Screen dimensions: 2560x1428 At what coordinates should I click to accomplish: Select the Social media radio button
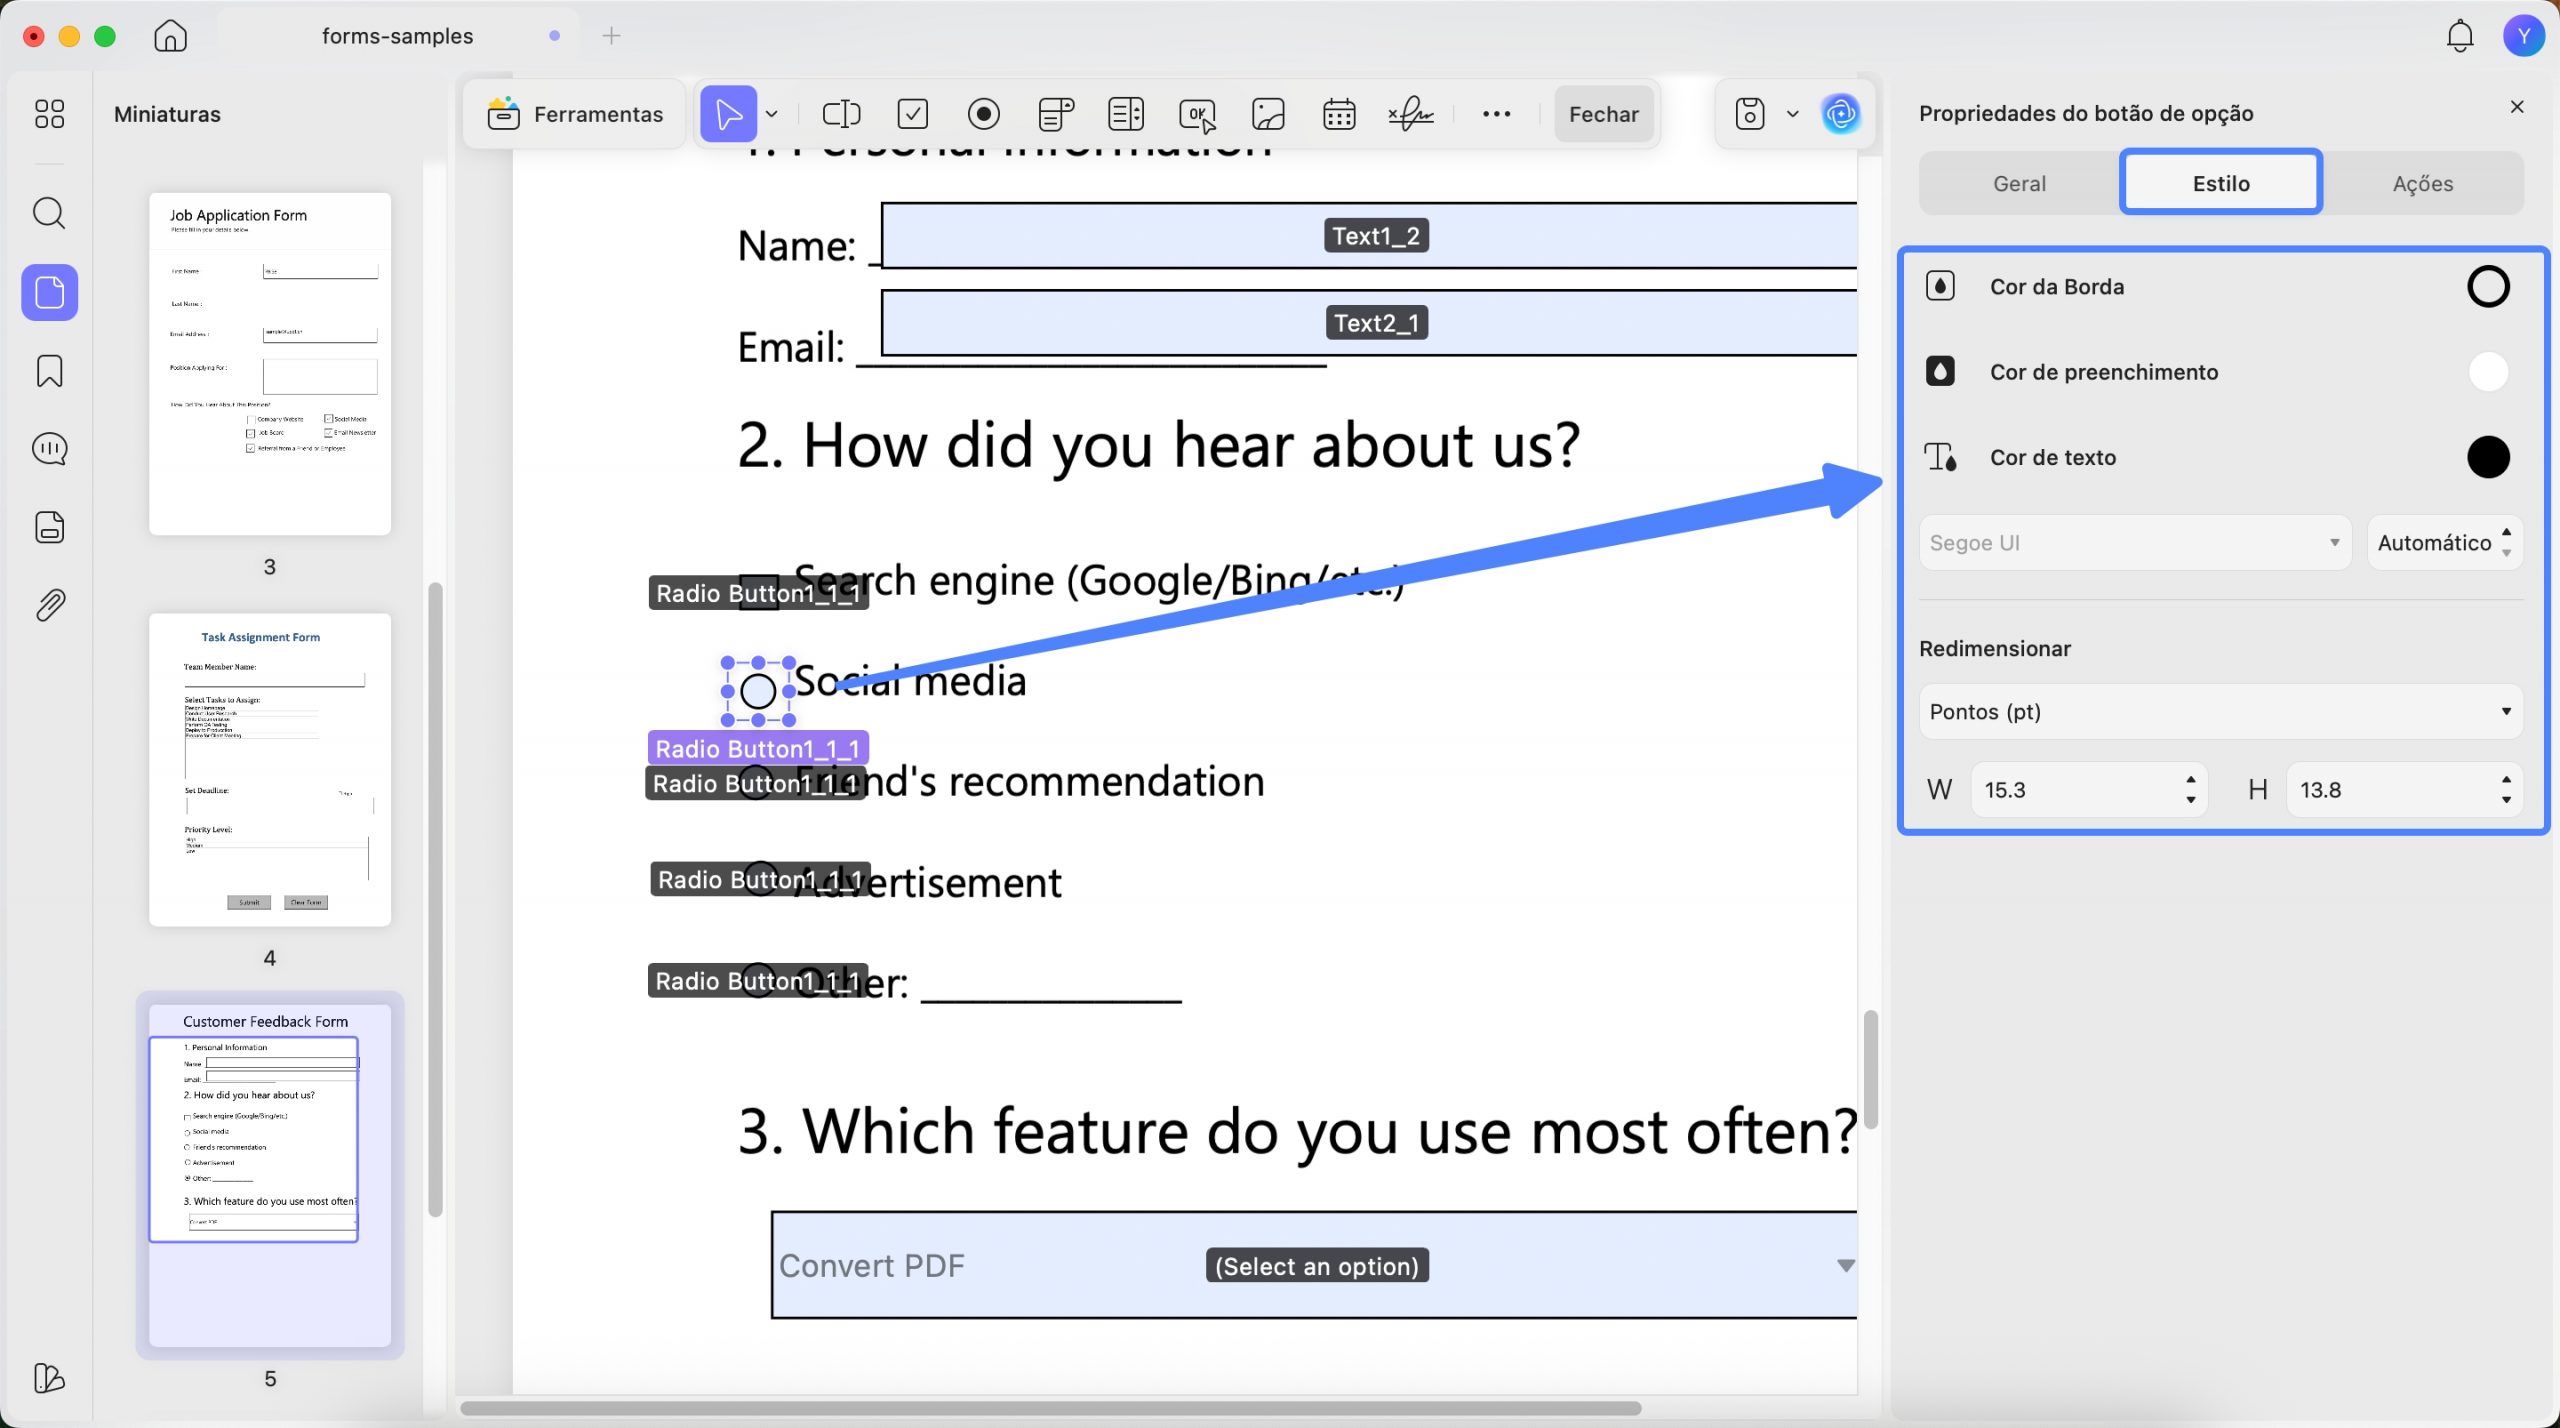[x=758, y=691]
